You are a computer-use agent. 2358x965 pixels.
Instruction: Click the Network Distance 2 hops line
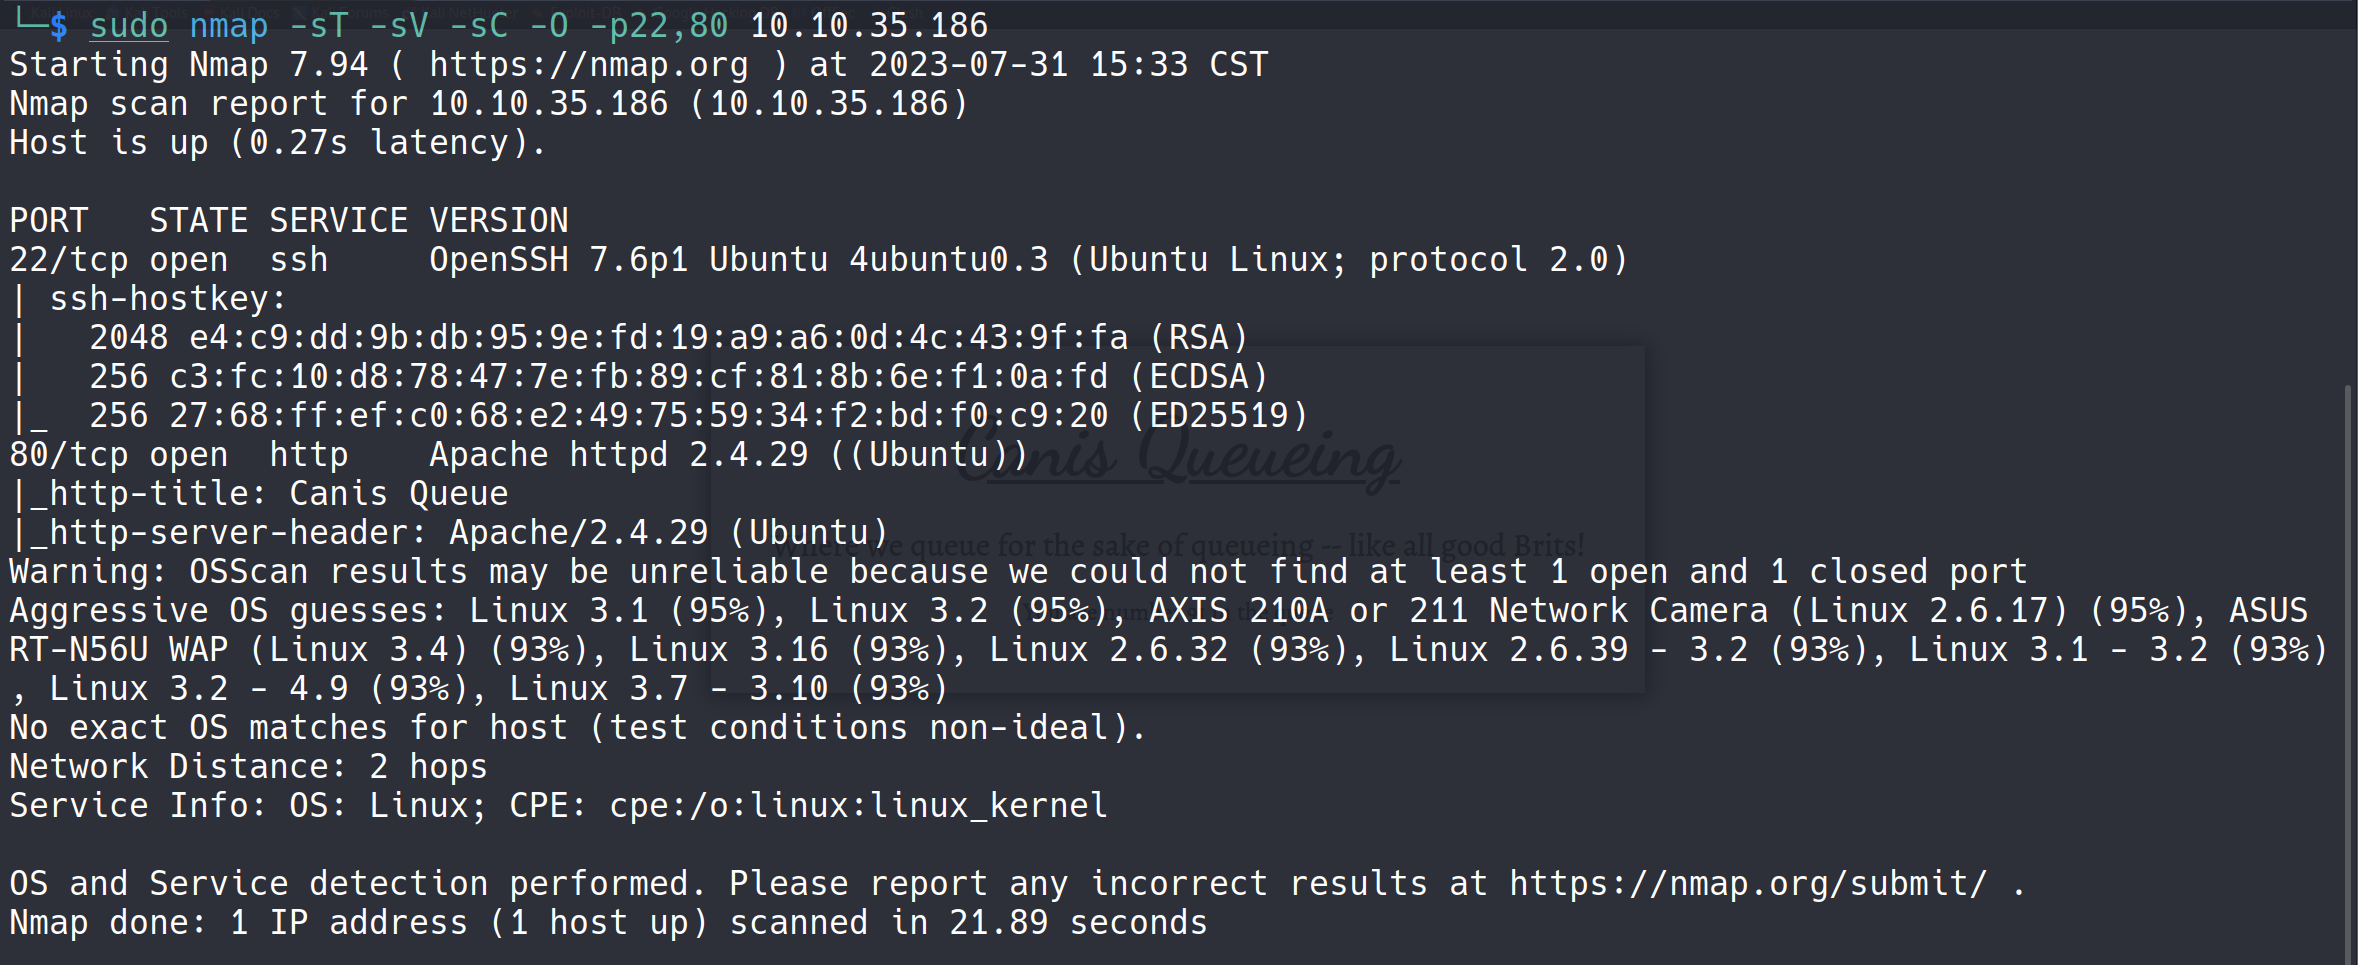click(248, 767)
